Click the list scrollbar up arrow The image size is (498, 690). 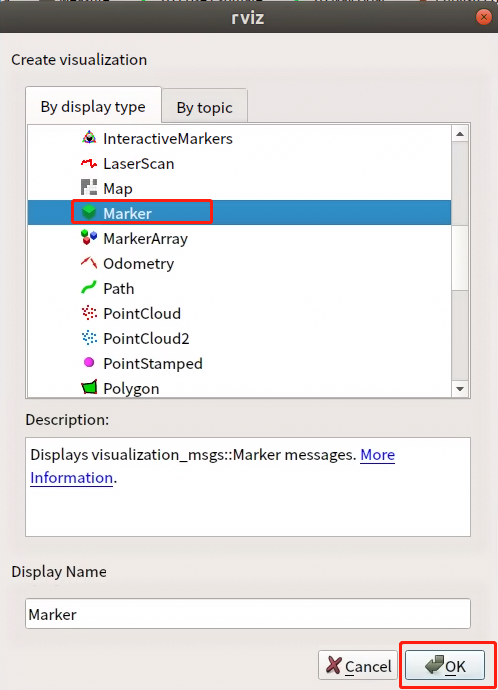click(x=460, y=134)
